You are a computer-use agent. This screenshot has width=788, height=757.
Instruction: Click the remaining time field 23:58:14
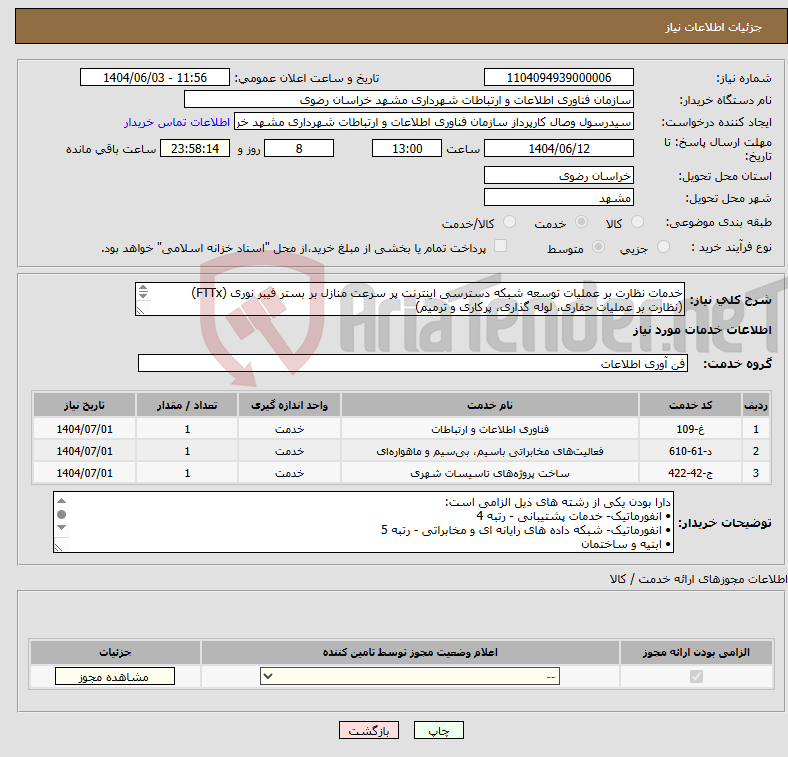click(195, 149)
